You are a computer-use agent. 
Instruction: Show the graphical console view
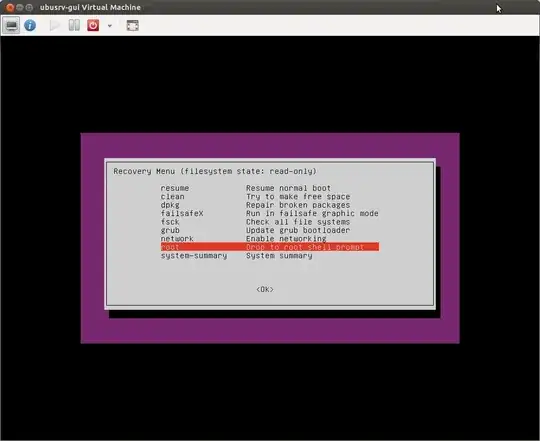point(11,25)
